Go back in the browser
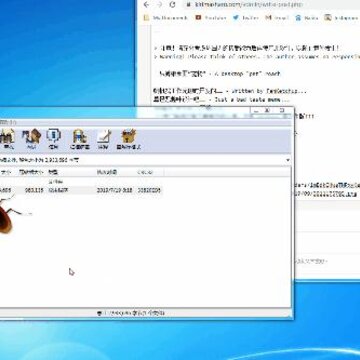 pyautogui.click(x=146, y=5)
